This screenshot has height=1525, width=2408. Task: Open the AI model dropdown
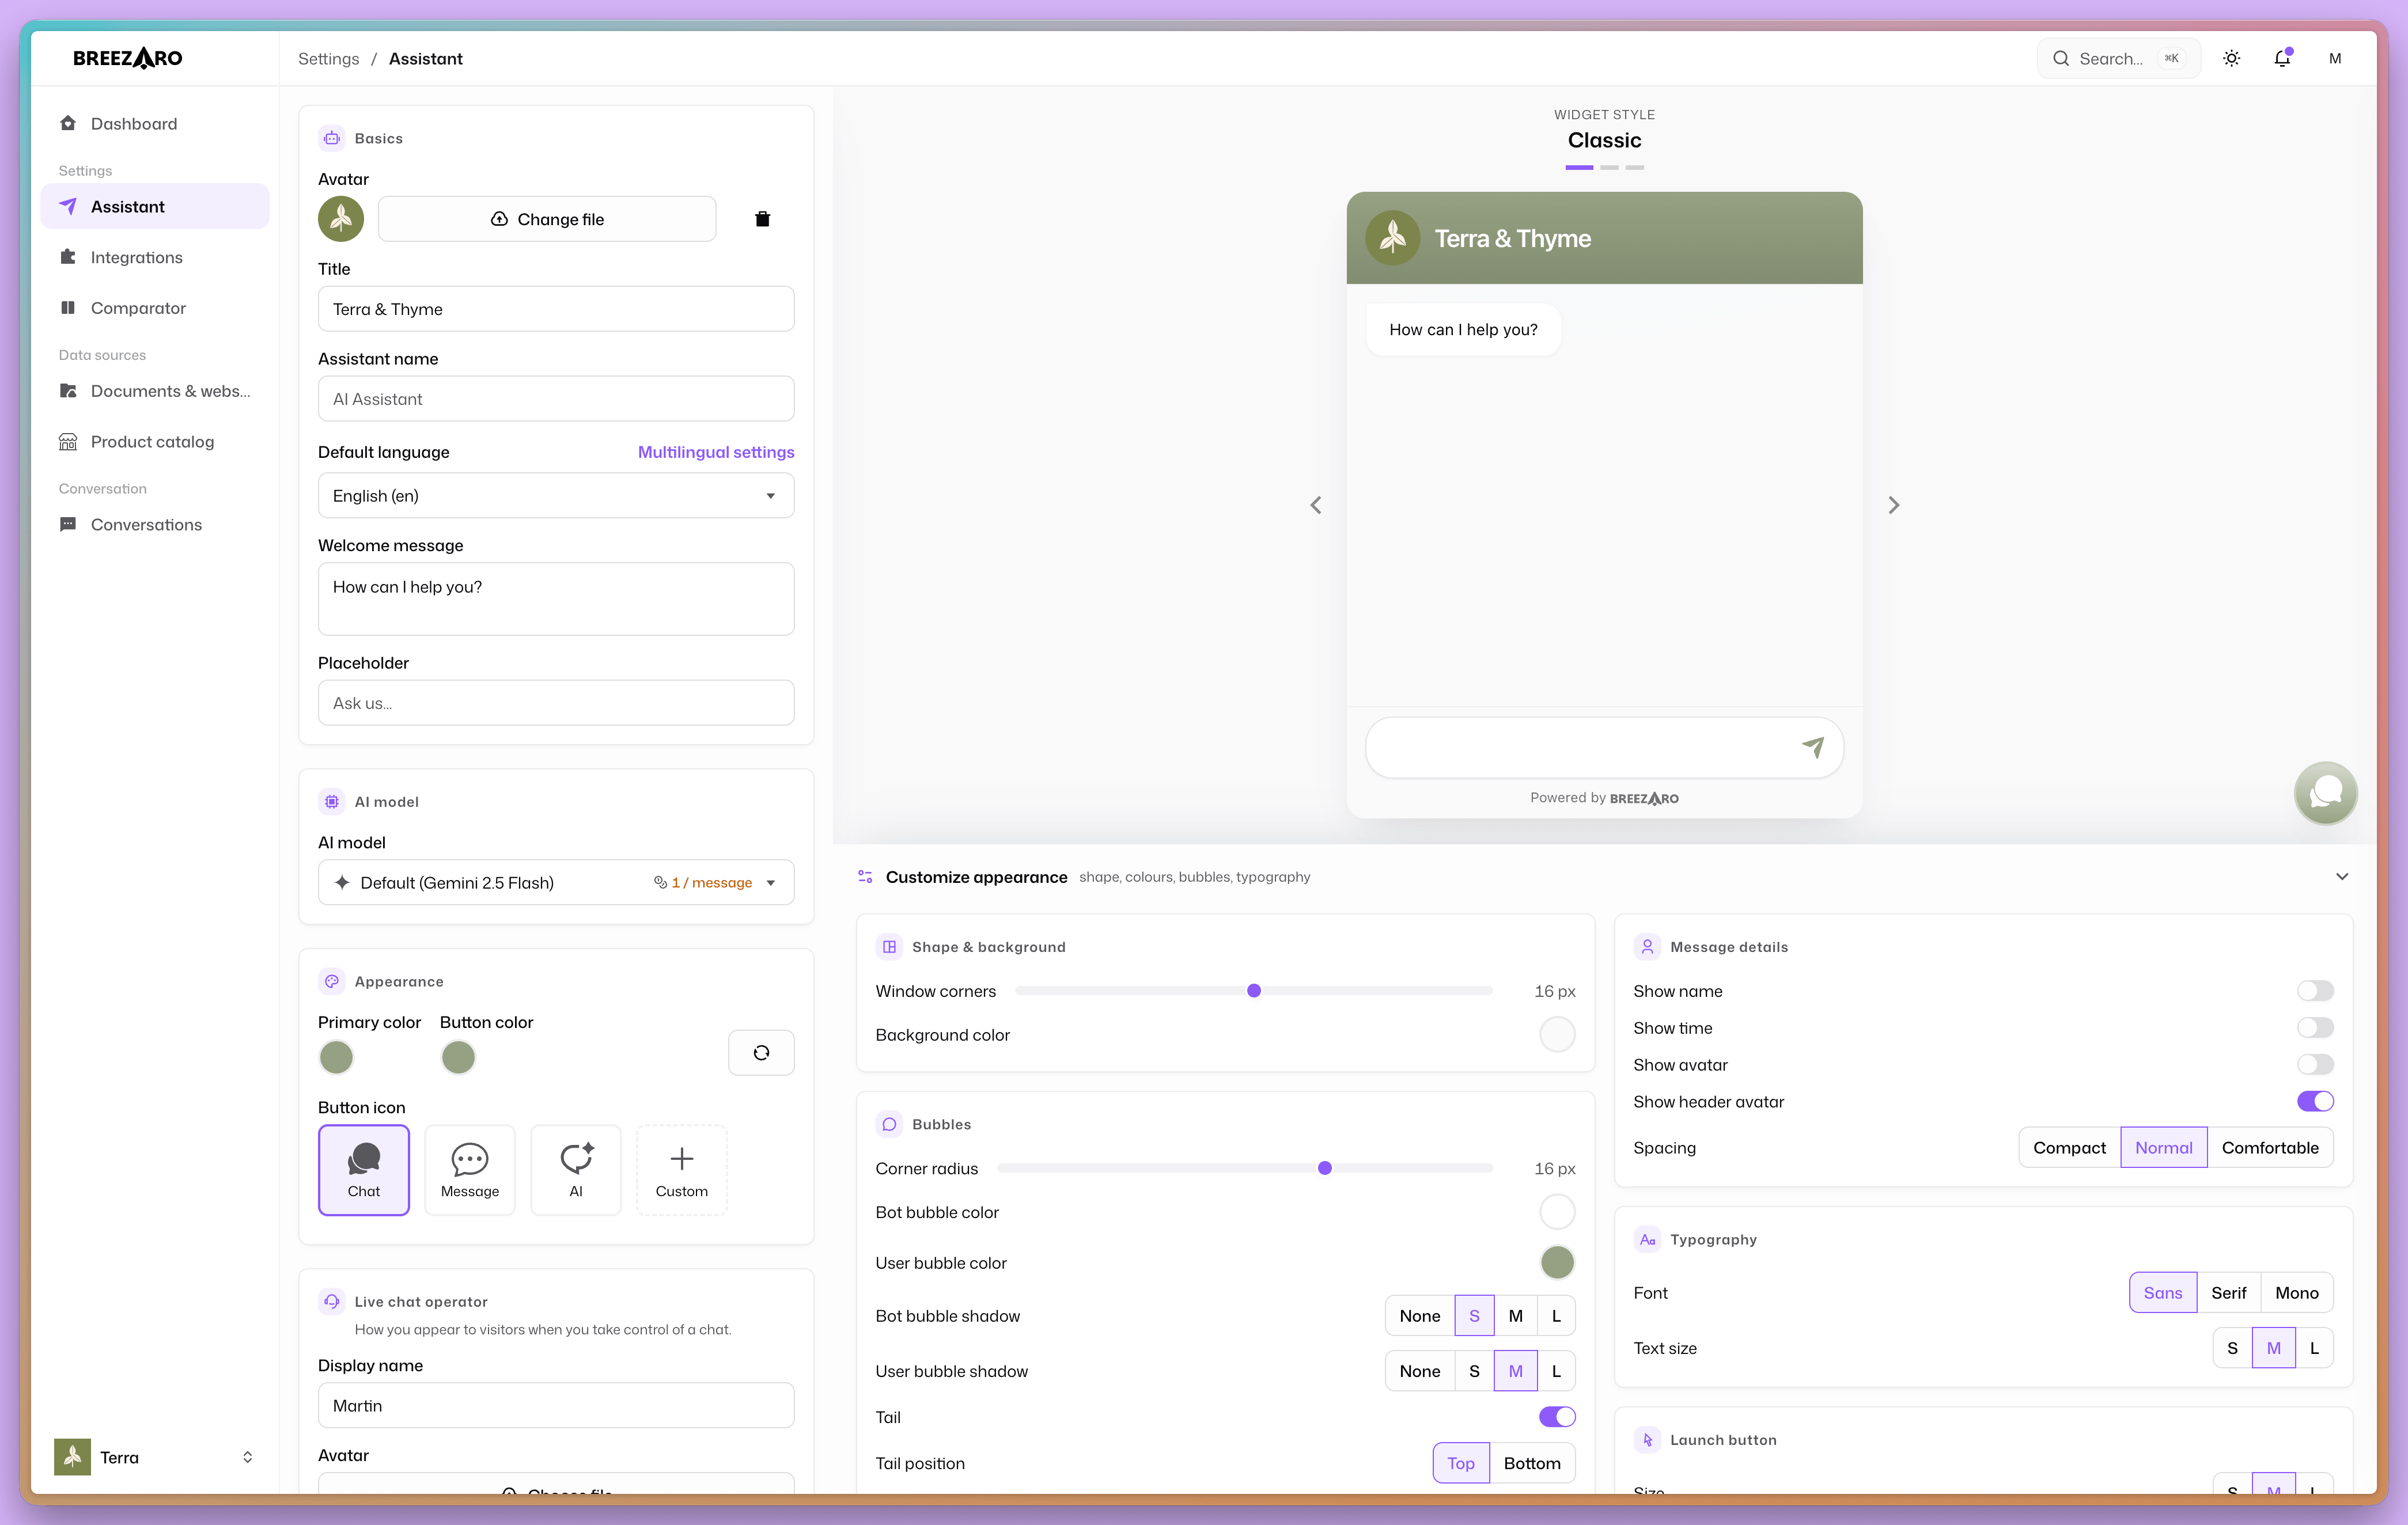coord(556,883)
